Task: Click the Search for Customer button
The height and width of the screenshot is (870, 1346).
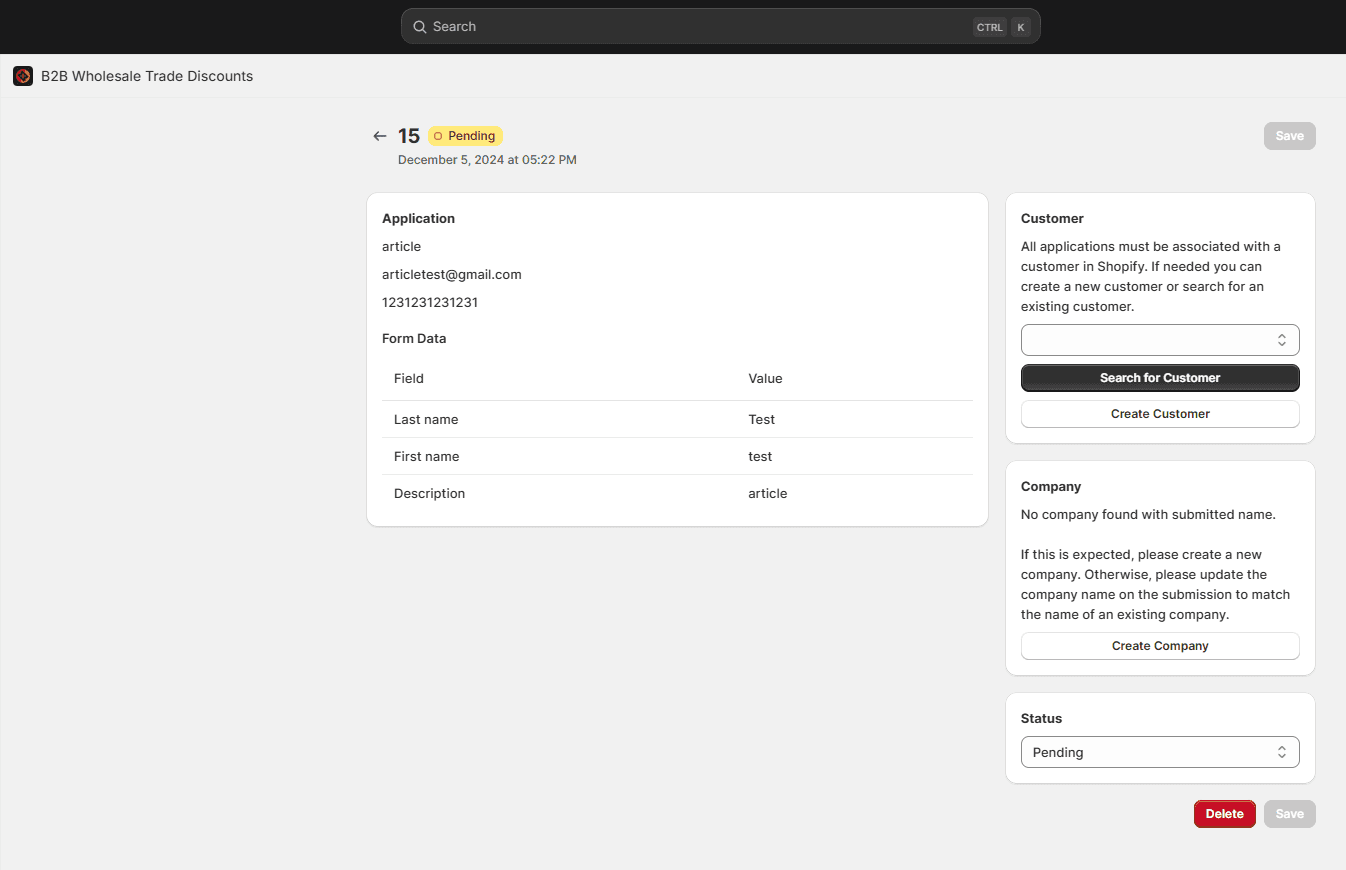Action: [1160, 378]
